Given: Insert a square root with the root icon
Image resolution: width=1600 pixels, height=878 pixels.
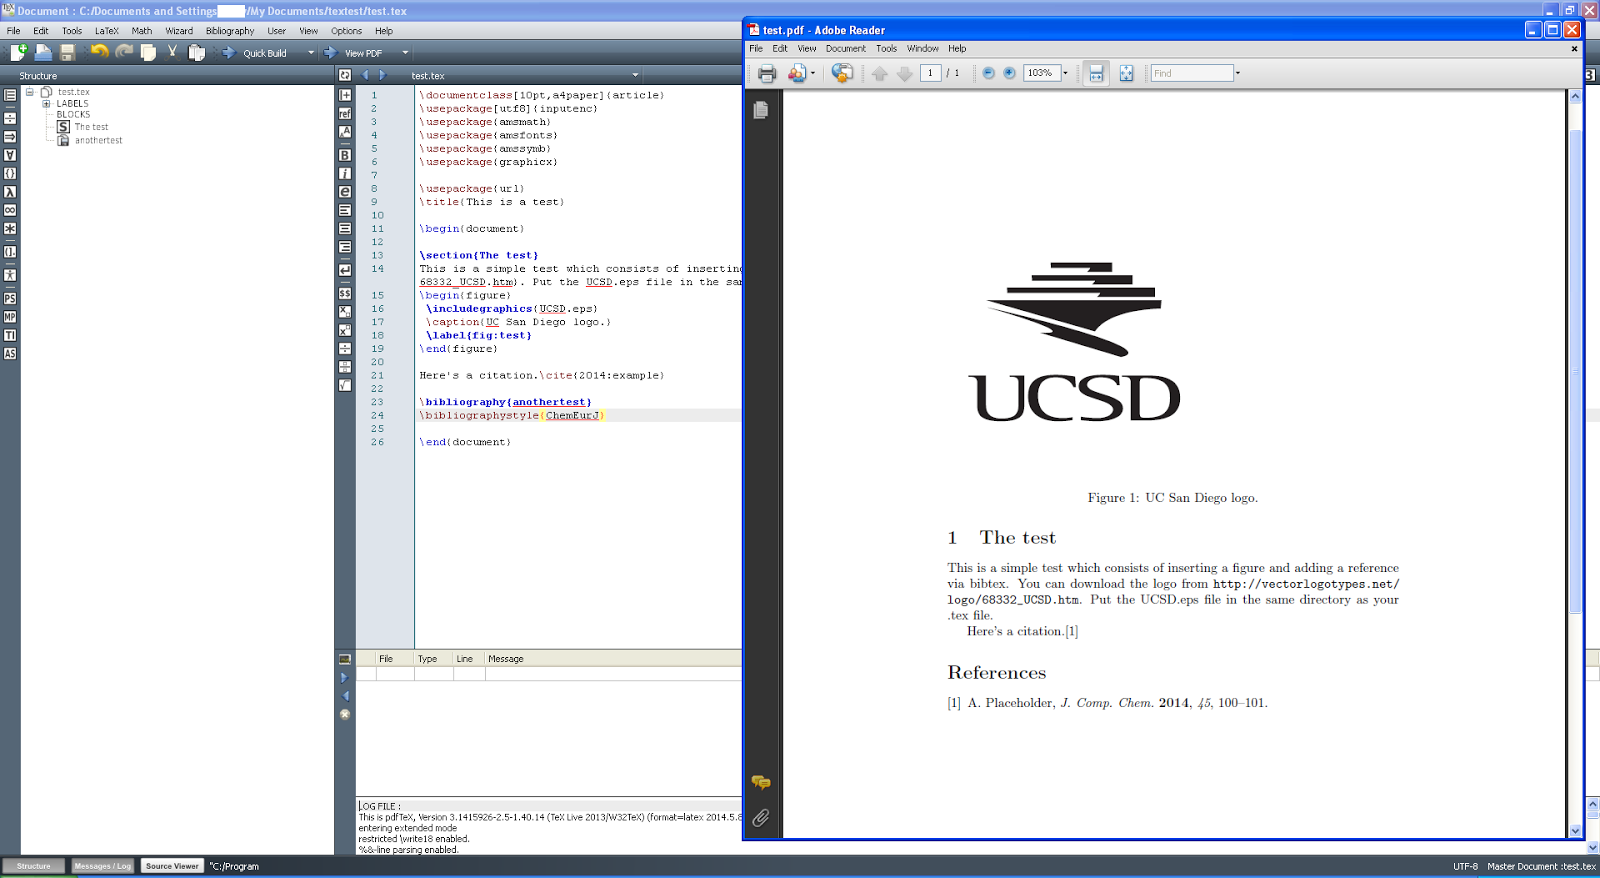Looking at the screenshot, I should point(345,385).
